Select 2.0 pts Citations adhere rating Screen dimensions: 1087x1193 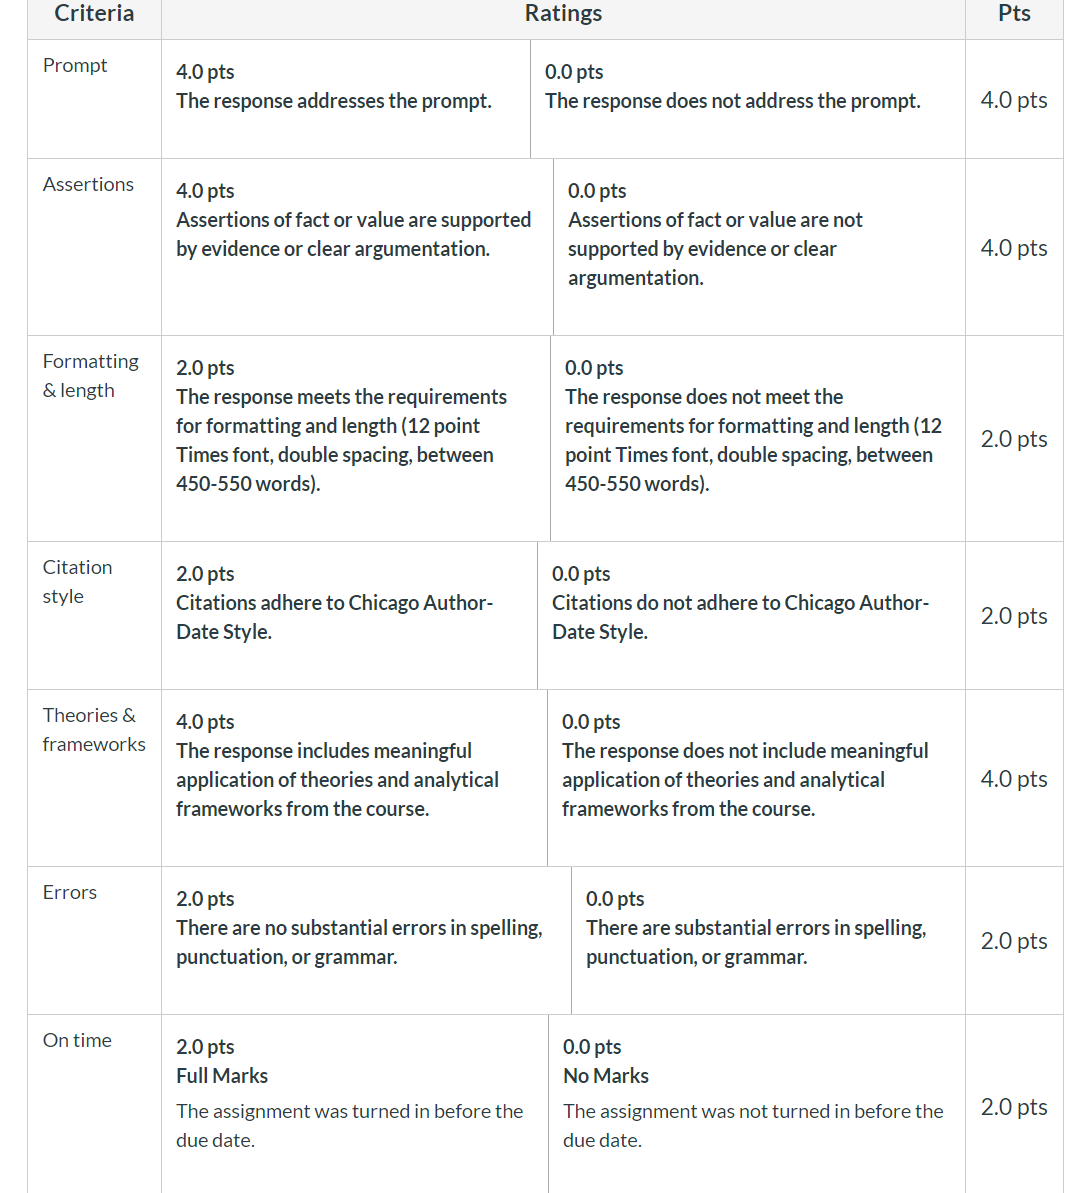[x=349, y=616]
